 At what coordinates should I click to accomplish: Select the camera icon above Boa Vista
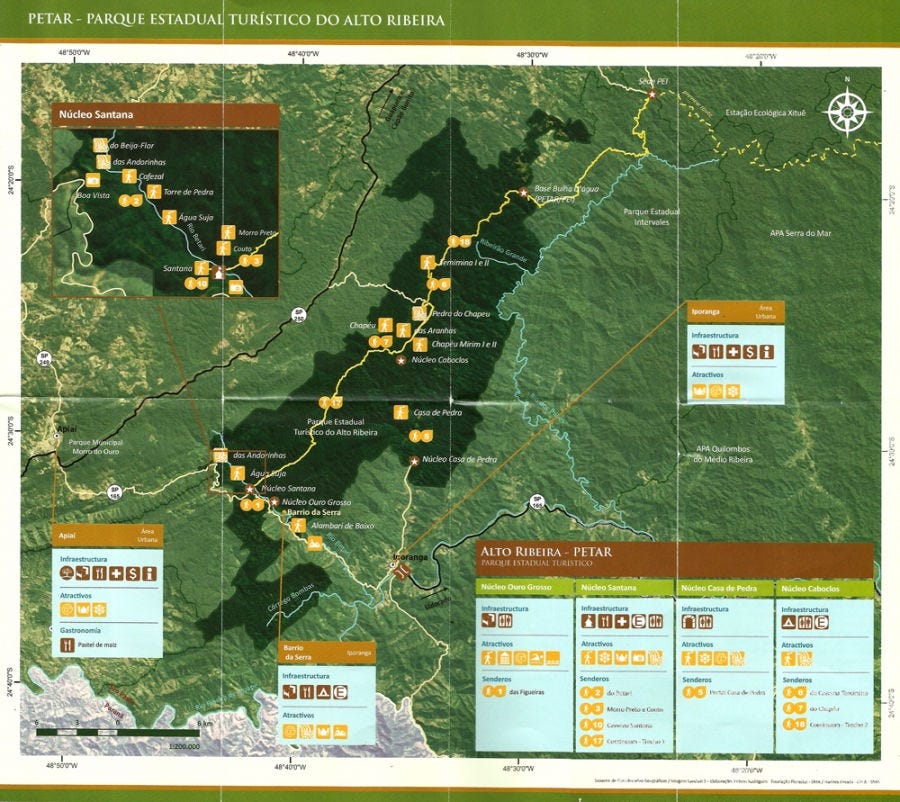coord(92,180)
